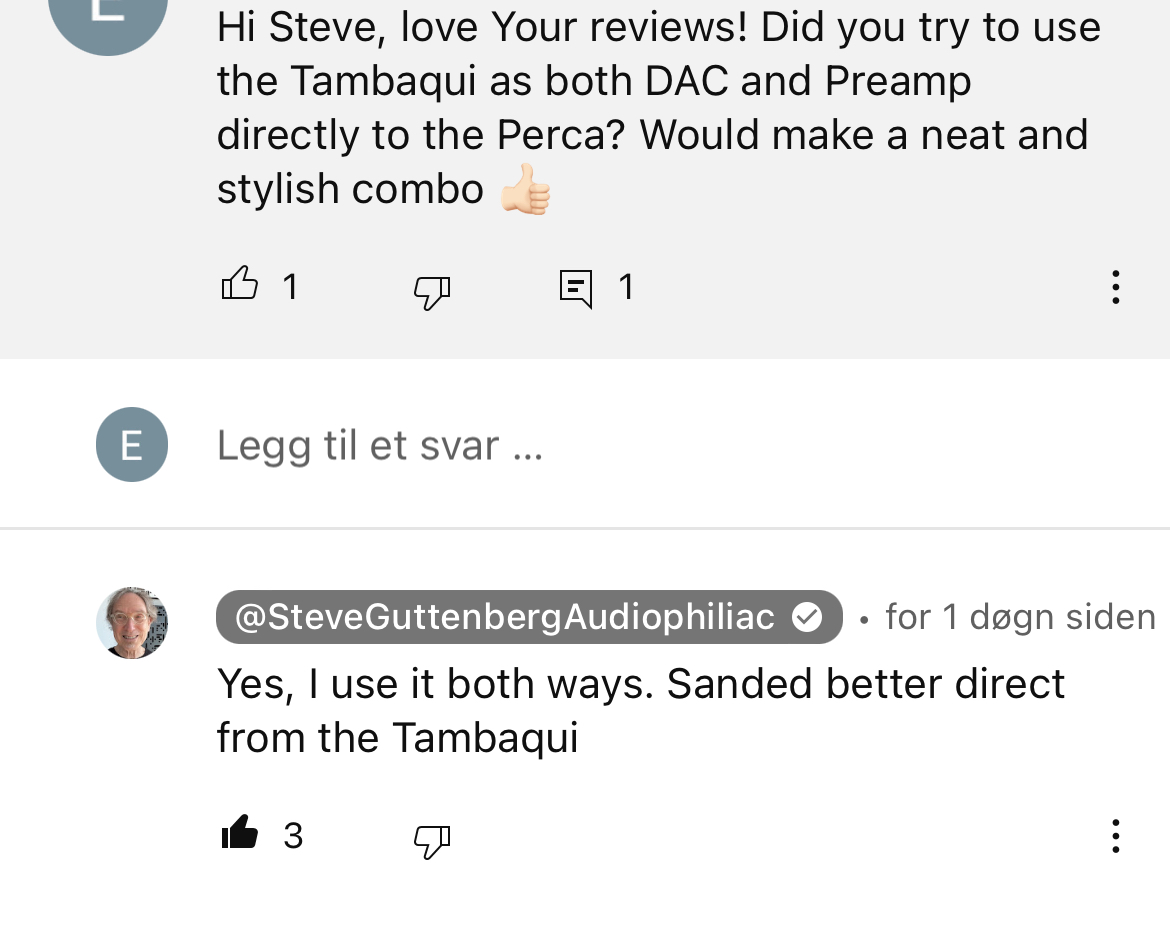Tap the reply count beside speech bubble

(626, 288)
